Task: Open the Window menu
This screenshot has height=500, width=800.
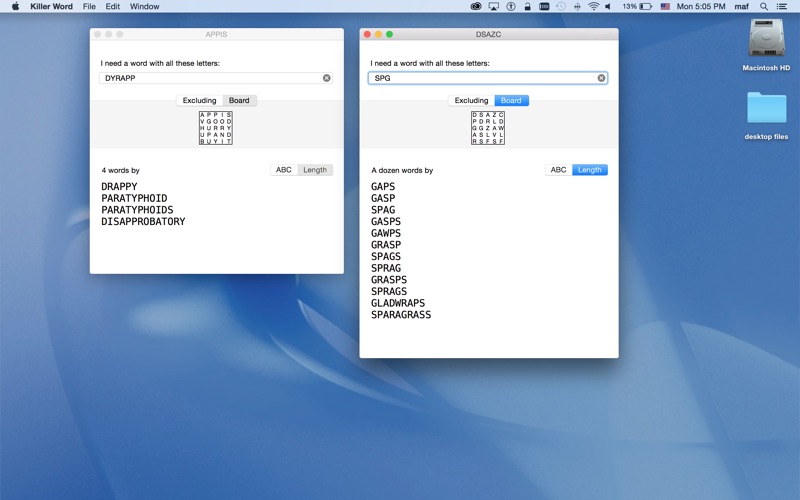Action: [144, 6]
